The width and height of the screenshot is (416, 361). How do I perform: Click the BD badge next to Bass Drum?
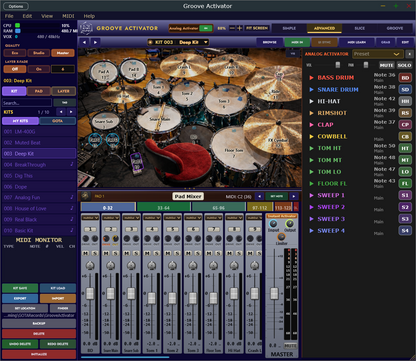[405, 78]
